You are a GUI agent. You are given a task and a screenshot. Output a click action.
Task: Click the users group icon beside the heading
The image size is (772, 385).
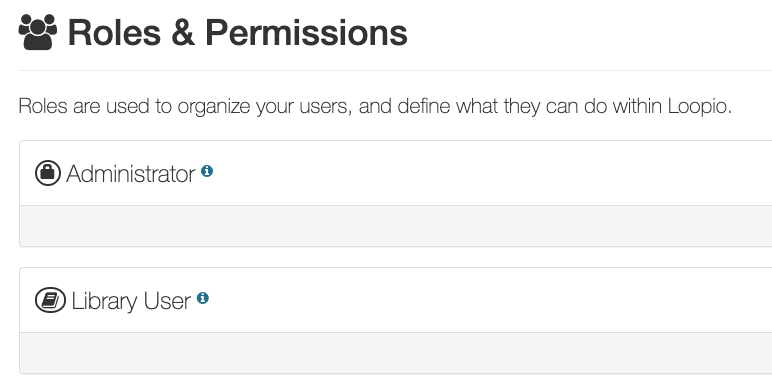click(x=38, y=32)
